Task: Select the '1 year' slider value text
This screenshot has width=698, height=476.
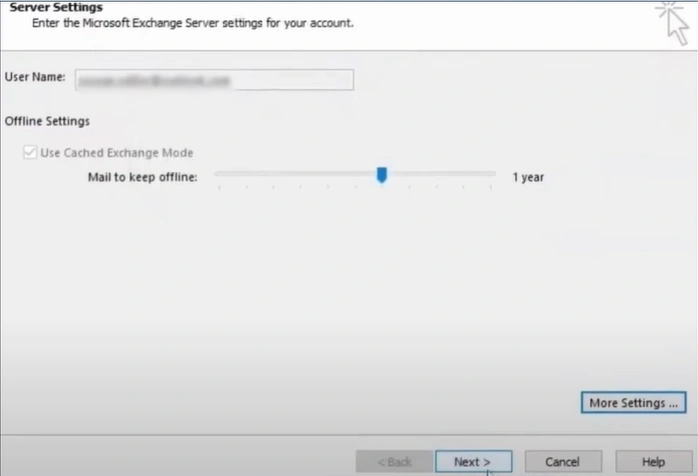Action: coord(528,177)
